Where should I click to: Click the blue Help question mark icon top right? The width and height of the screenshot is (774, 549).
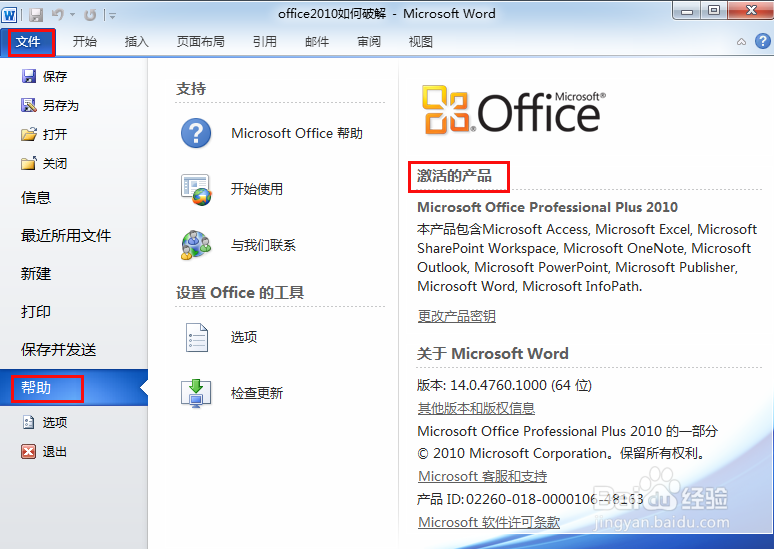pos(763,41)
